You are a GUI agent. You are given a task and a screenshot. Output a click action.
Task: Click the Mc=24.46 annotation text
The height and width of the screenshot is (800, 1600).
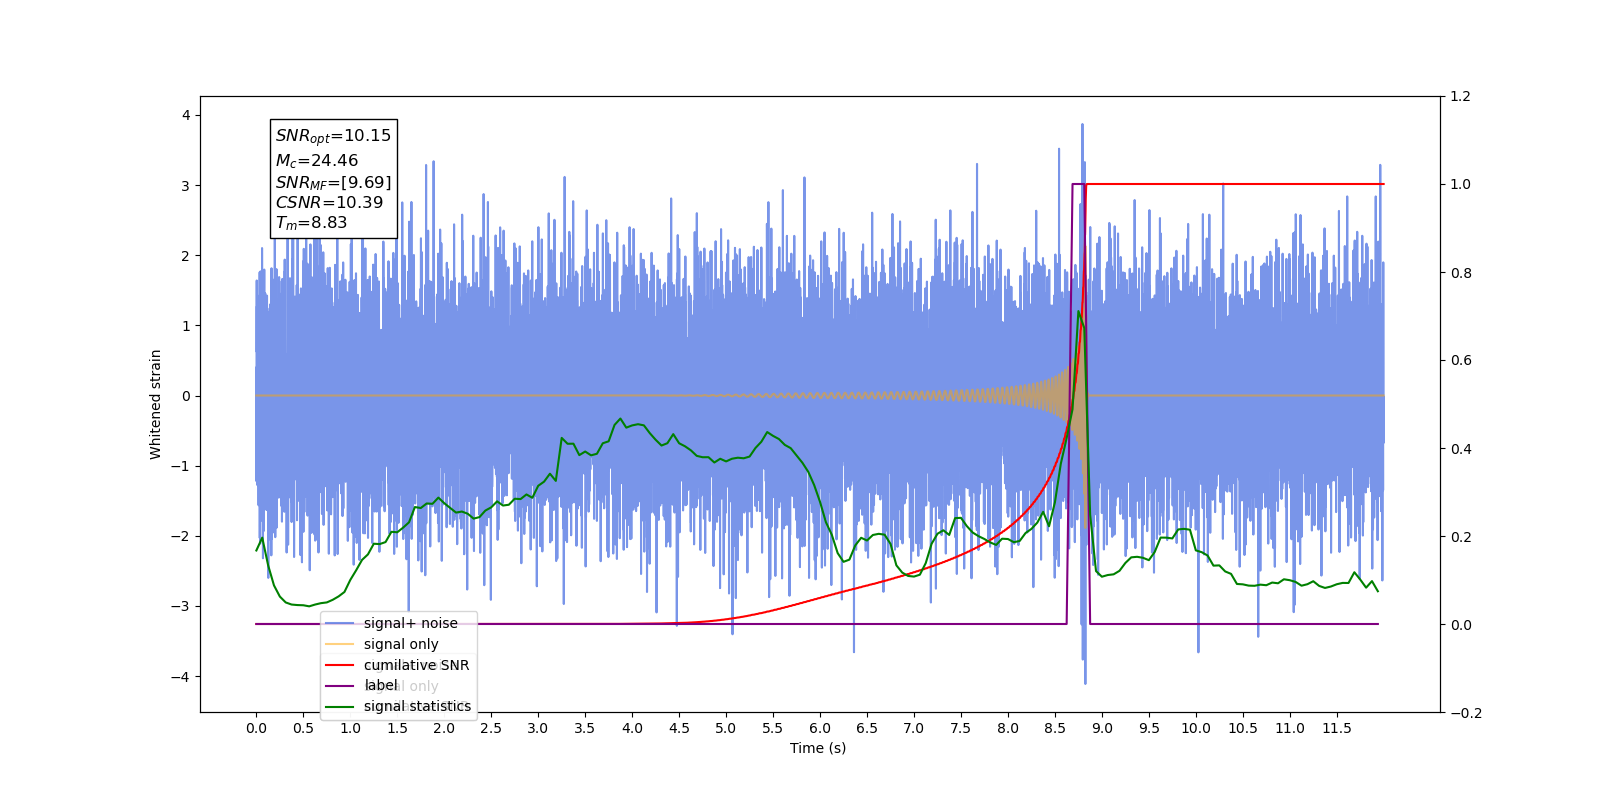(316, 160)
